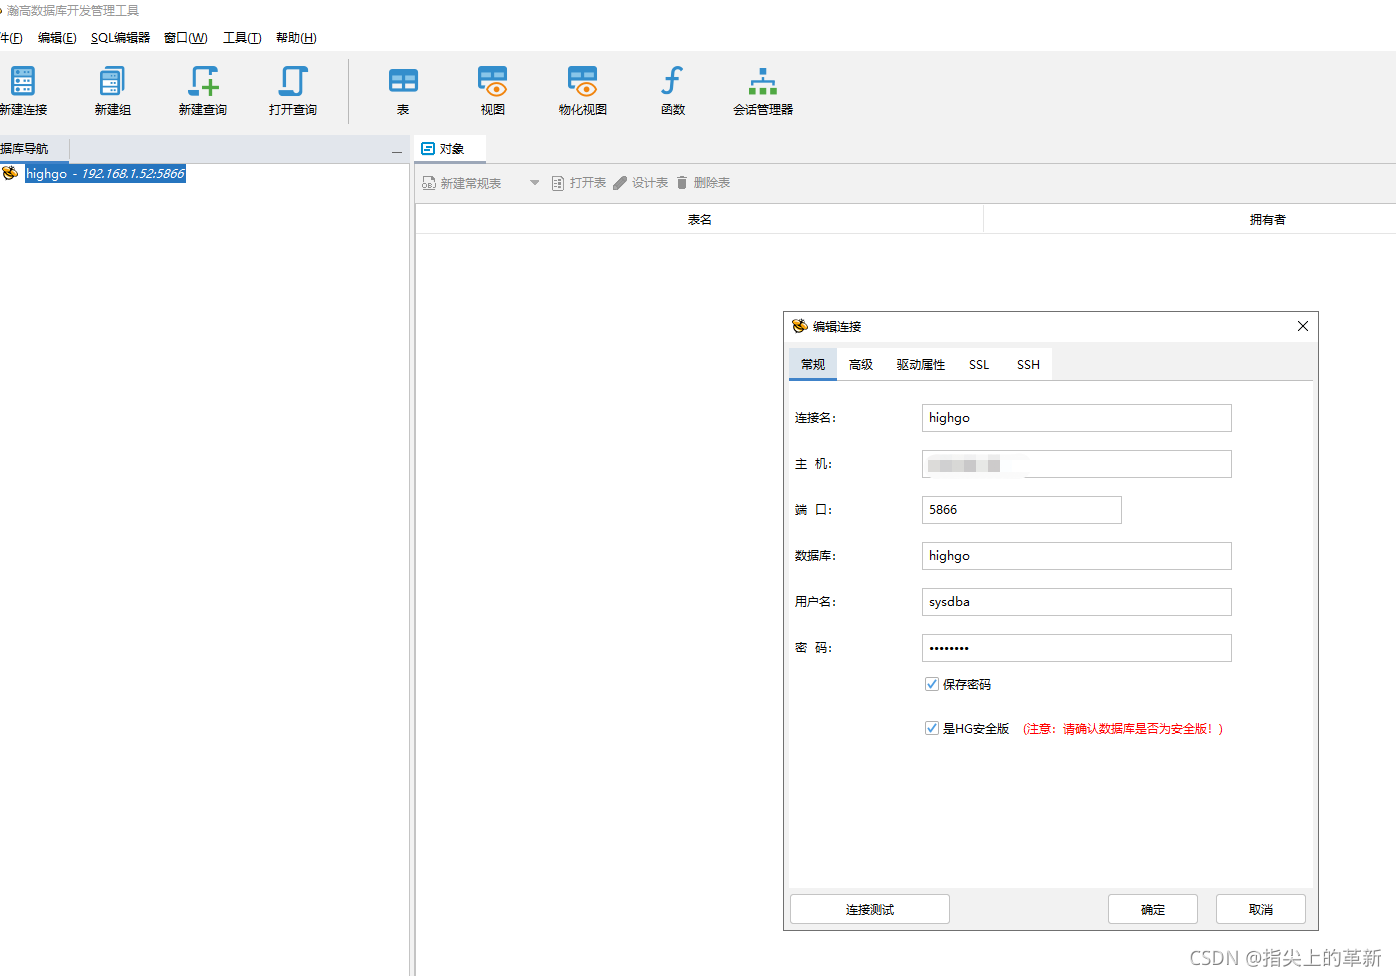Click 打开表 in the object toolbar
The height and width of the screenshot is (976, 1396).
point(579,183)
